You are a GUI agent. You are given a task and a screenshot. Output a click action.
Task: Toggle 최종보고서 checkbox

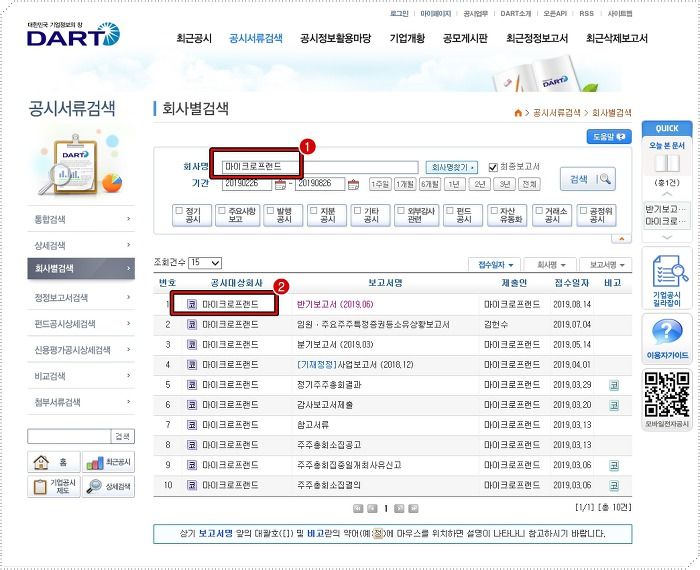[493, 167]
